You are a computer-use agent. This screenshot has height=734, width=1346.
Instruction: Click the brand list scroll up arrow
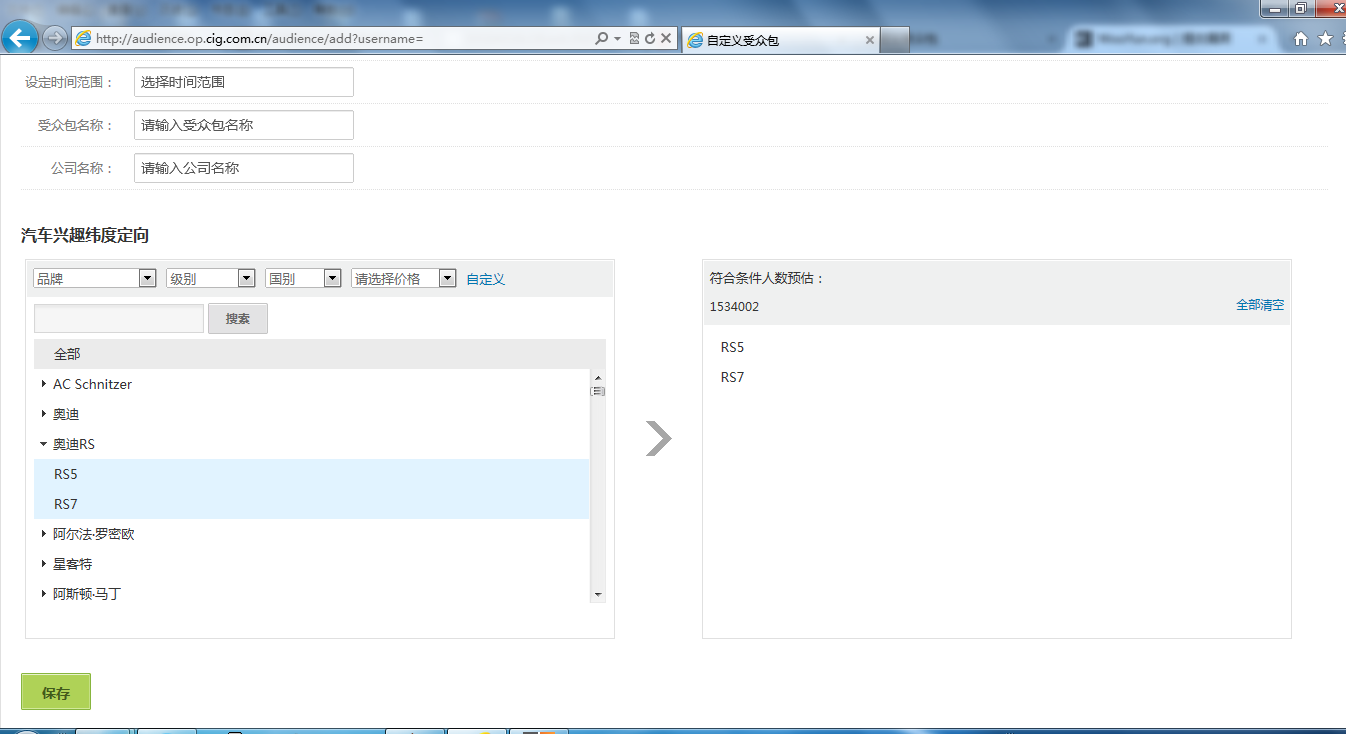(598, 378)
